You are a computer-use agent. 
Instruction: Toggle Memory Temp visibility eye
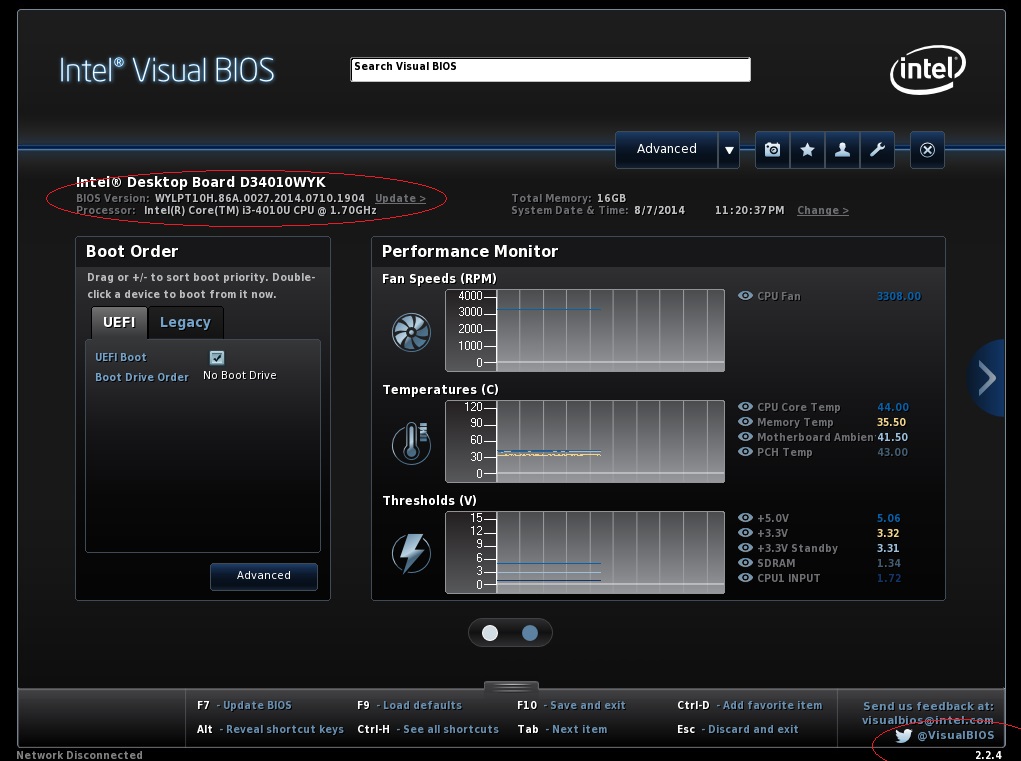click(745, 421)
